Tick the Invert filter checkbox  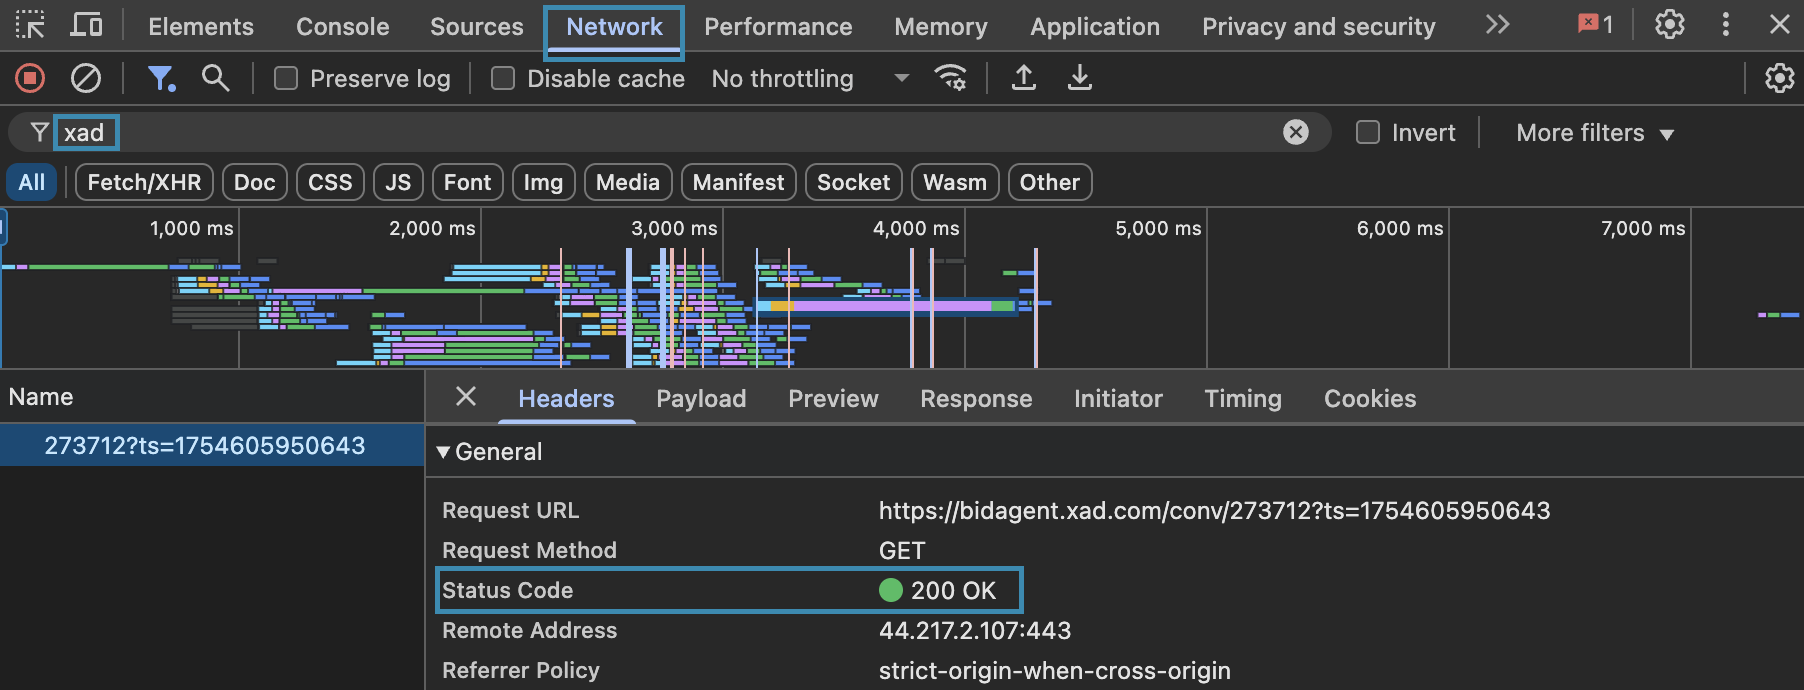(x=1367, y=132)
